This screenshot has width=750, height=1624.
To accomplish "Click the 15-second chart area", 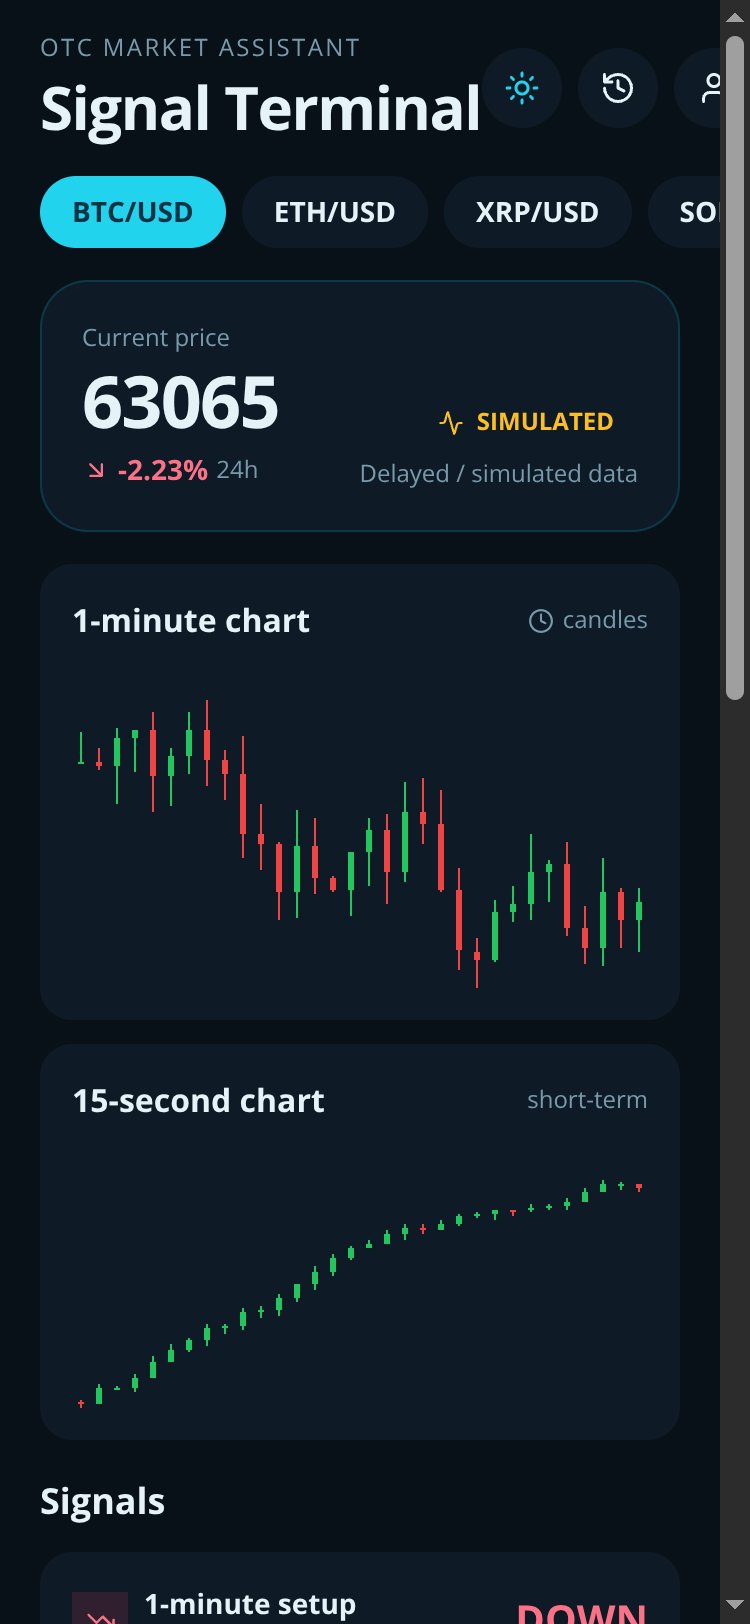I will [x=360, y=1292].
